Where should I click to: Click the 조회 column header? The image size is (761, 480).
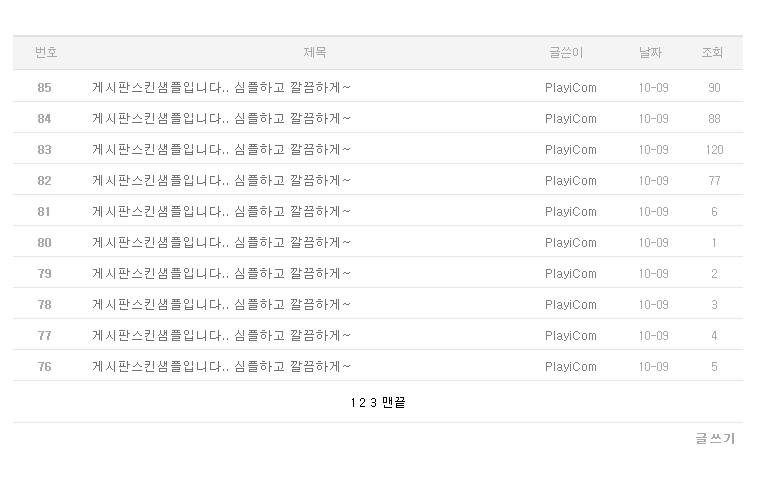coord(712,53)
